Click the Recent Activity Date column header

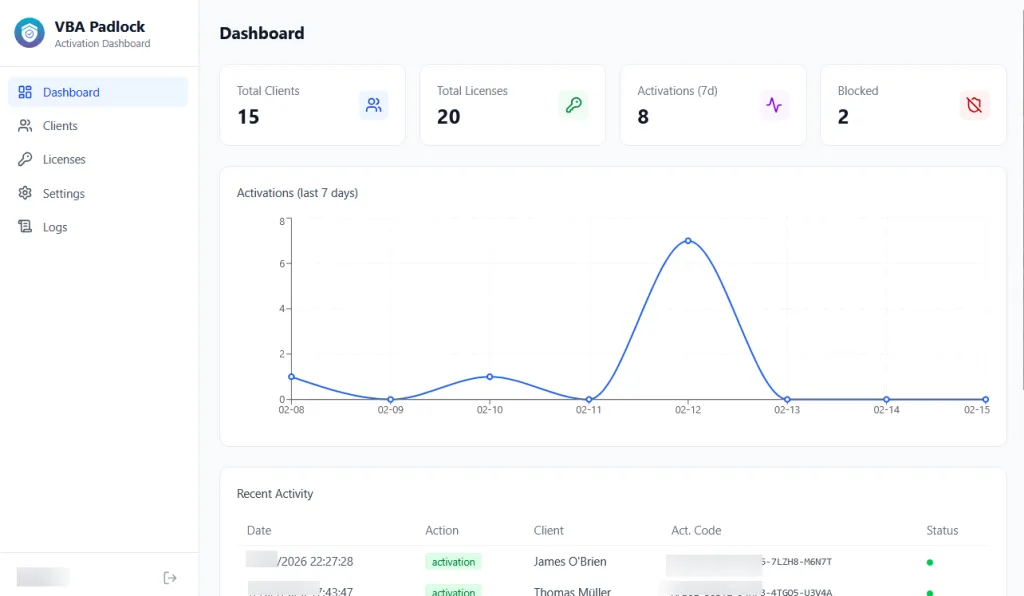pyautogui.click(x=258, y=530)
